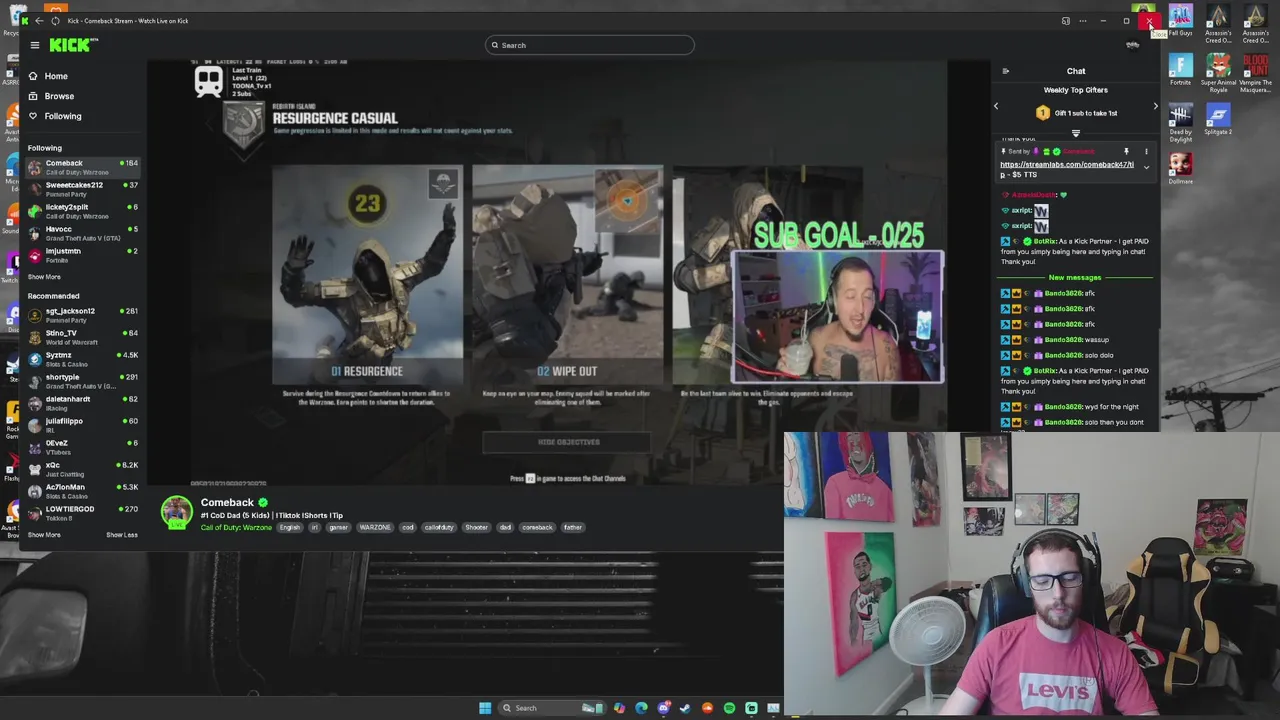Select the callofduty stream tag
1280x720 pixels.
[x=439, y=527]
